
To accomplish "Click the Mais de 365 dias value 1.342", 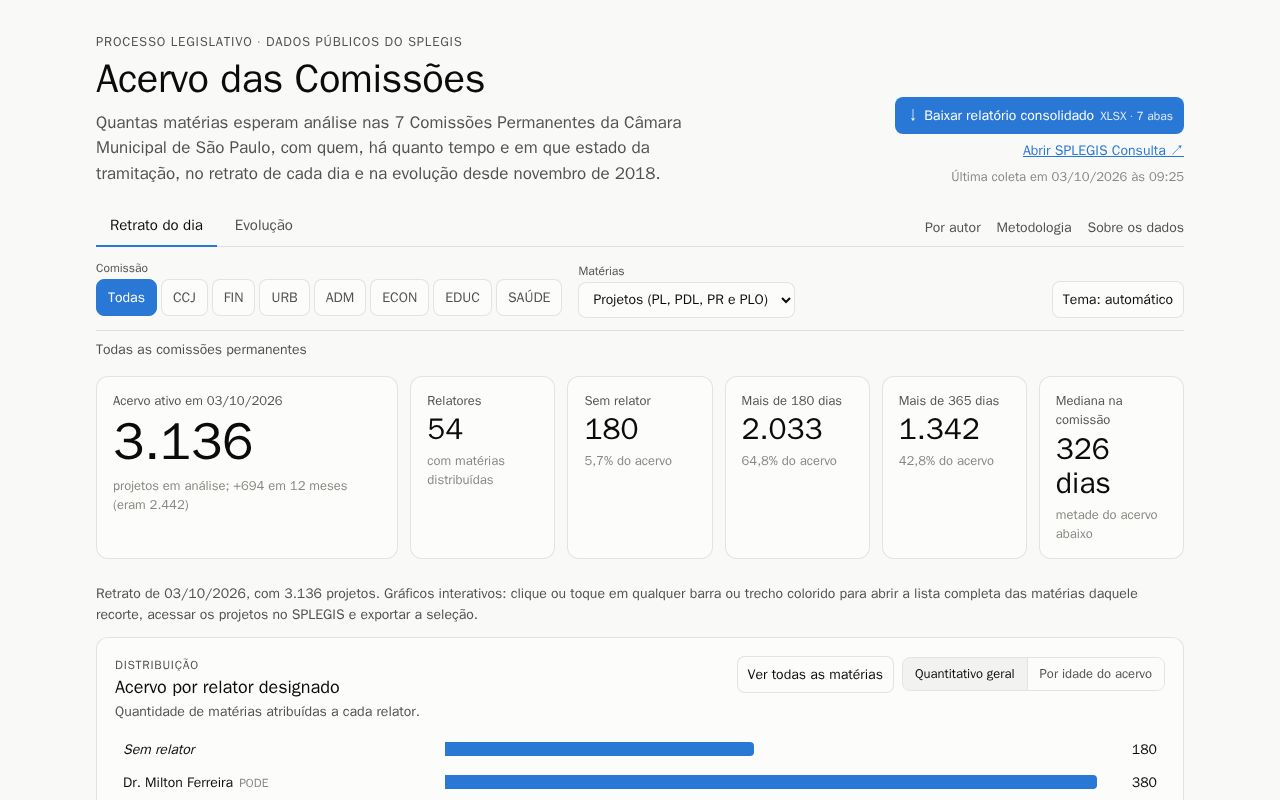I will click(x=939, y=429).
